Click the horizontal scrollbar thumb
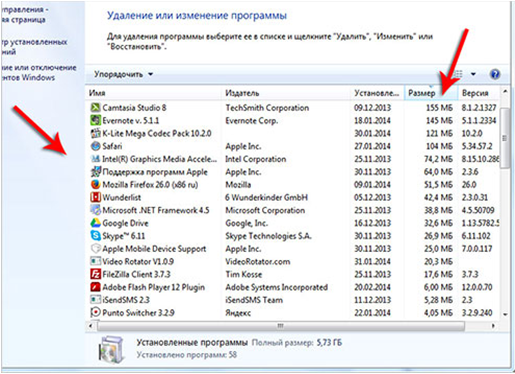 pos(281,326)
